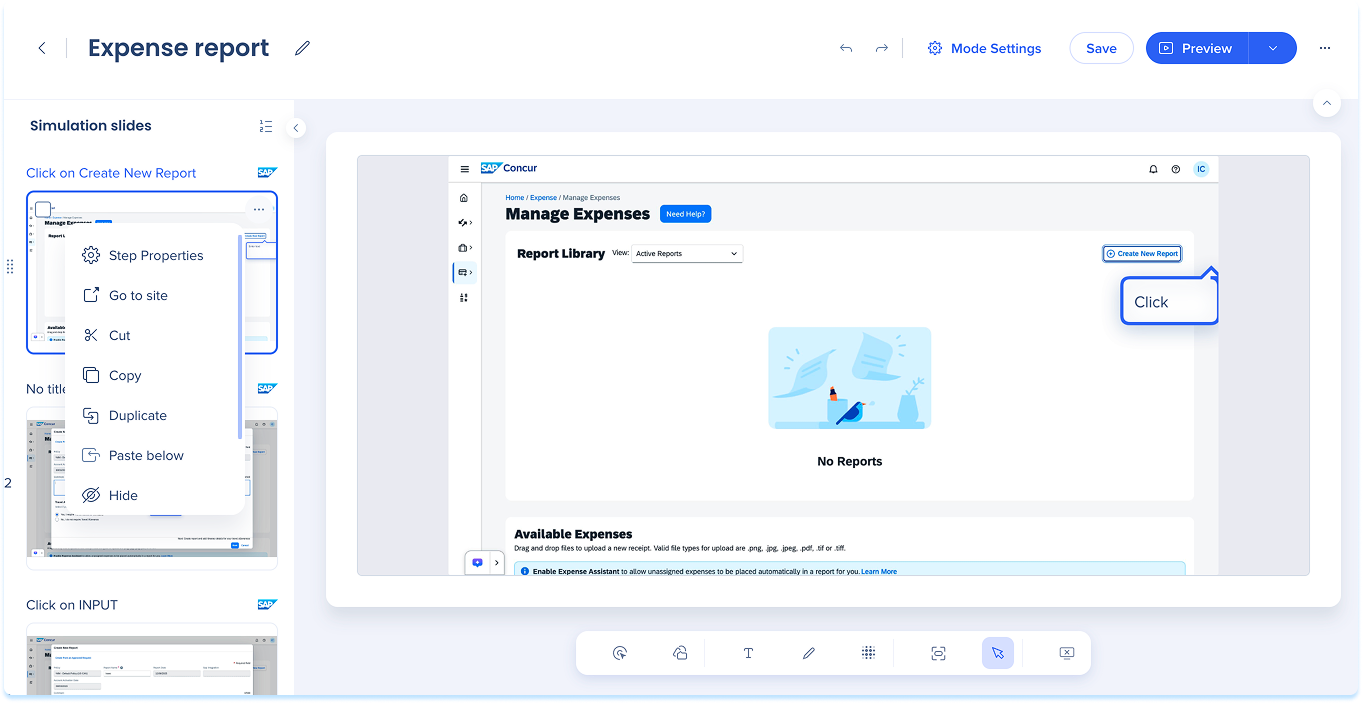This screenshot has height=703, width=1362.
Task: Click the Save button
Action: [x=1101, y=48]
